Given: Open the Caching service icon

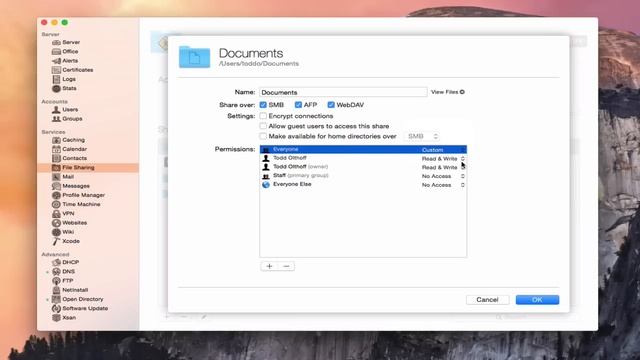Looking at the screenshot, I should point(56,140).
